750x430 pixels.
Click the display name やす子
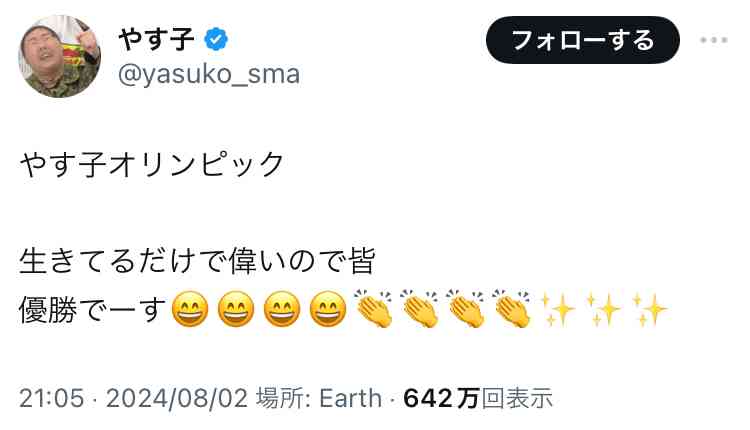coord(157,40)
